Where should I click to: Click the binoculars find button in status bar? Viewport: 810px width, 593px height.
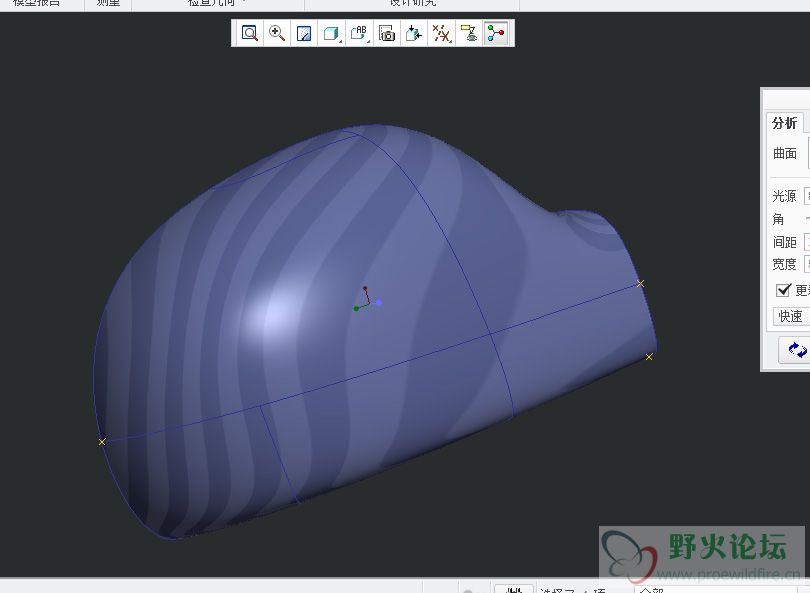514,588
